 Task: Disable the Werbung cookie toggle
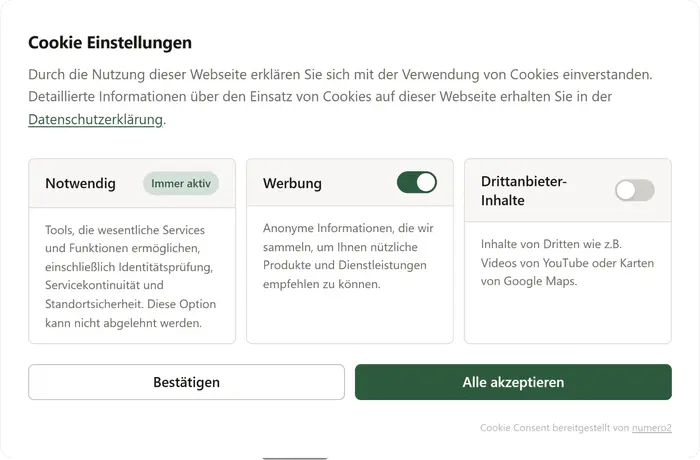click(417, 183)
